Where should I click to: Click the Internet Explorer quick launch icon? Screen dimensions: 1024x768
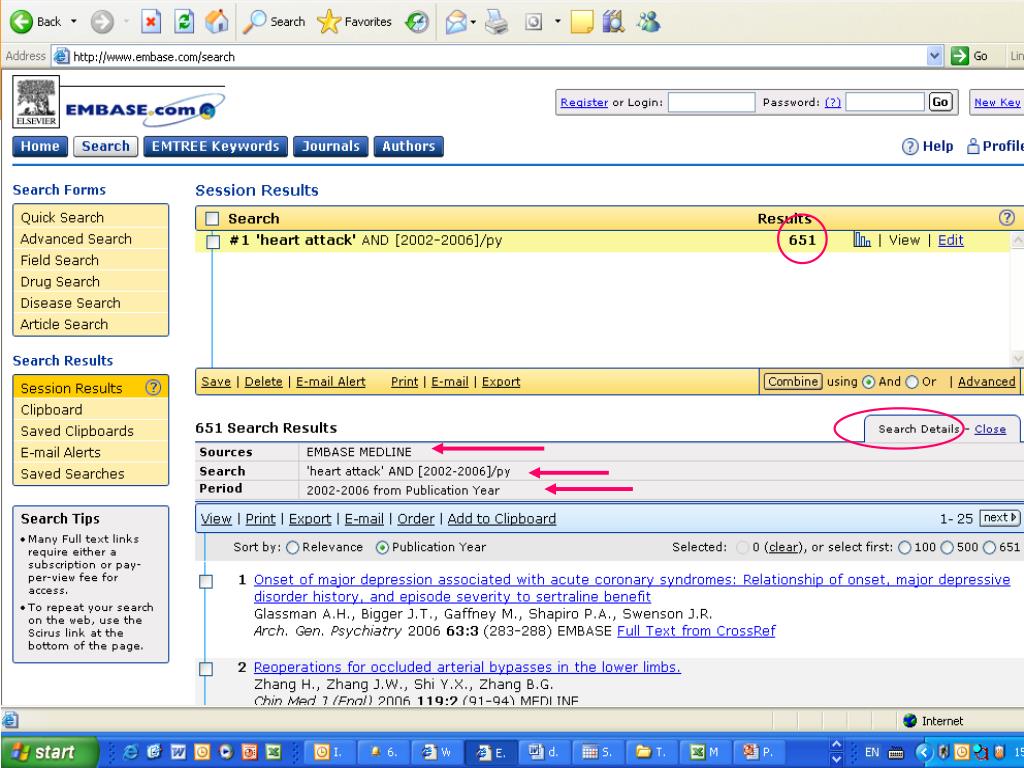pyautogui.click(x=131, y=752)
